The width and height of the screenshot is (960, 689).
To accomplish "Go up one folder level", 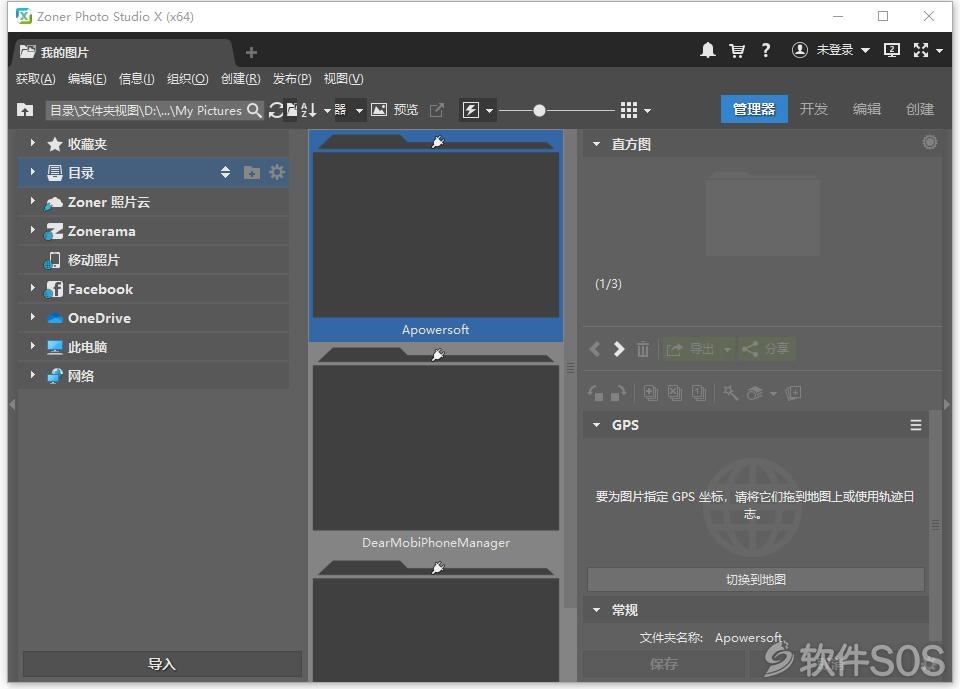I will click(24, 110).
